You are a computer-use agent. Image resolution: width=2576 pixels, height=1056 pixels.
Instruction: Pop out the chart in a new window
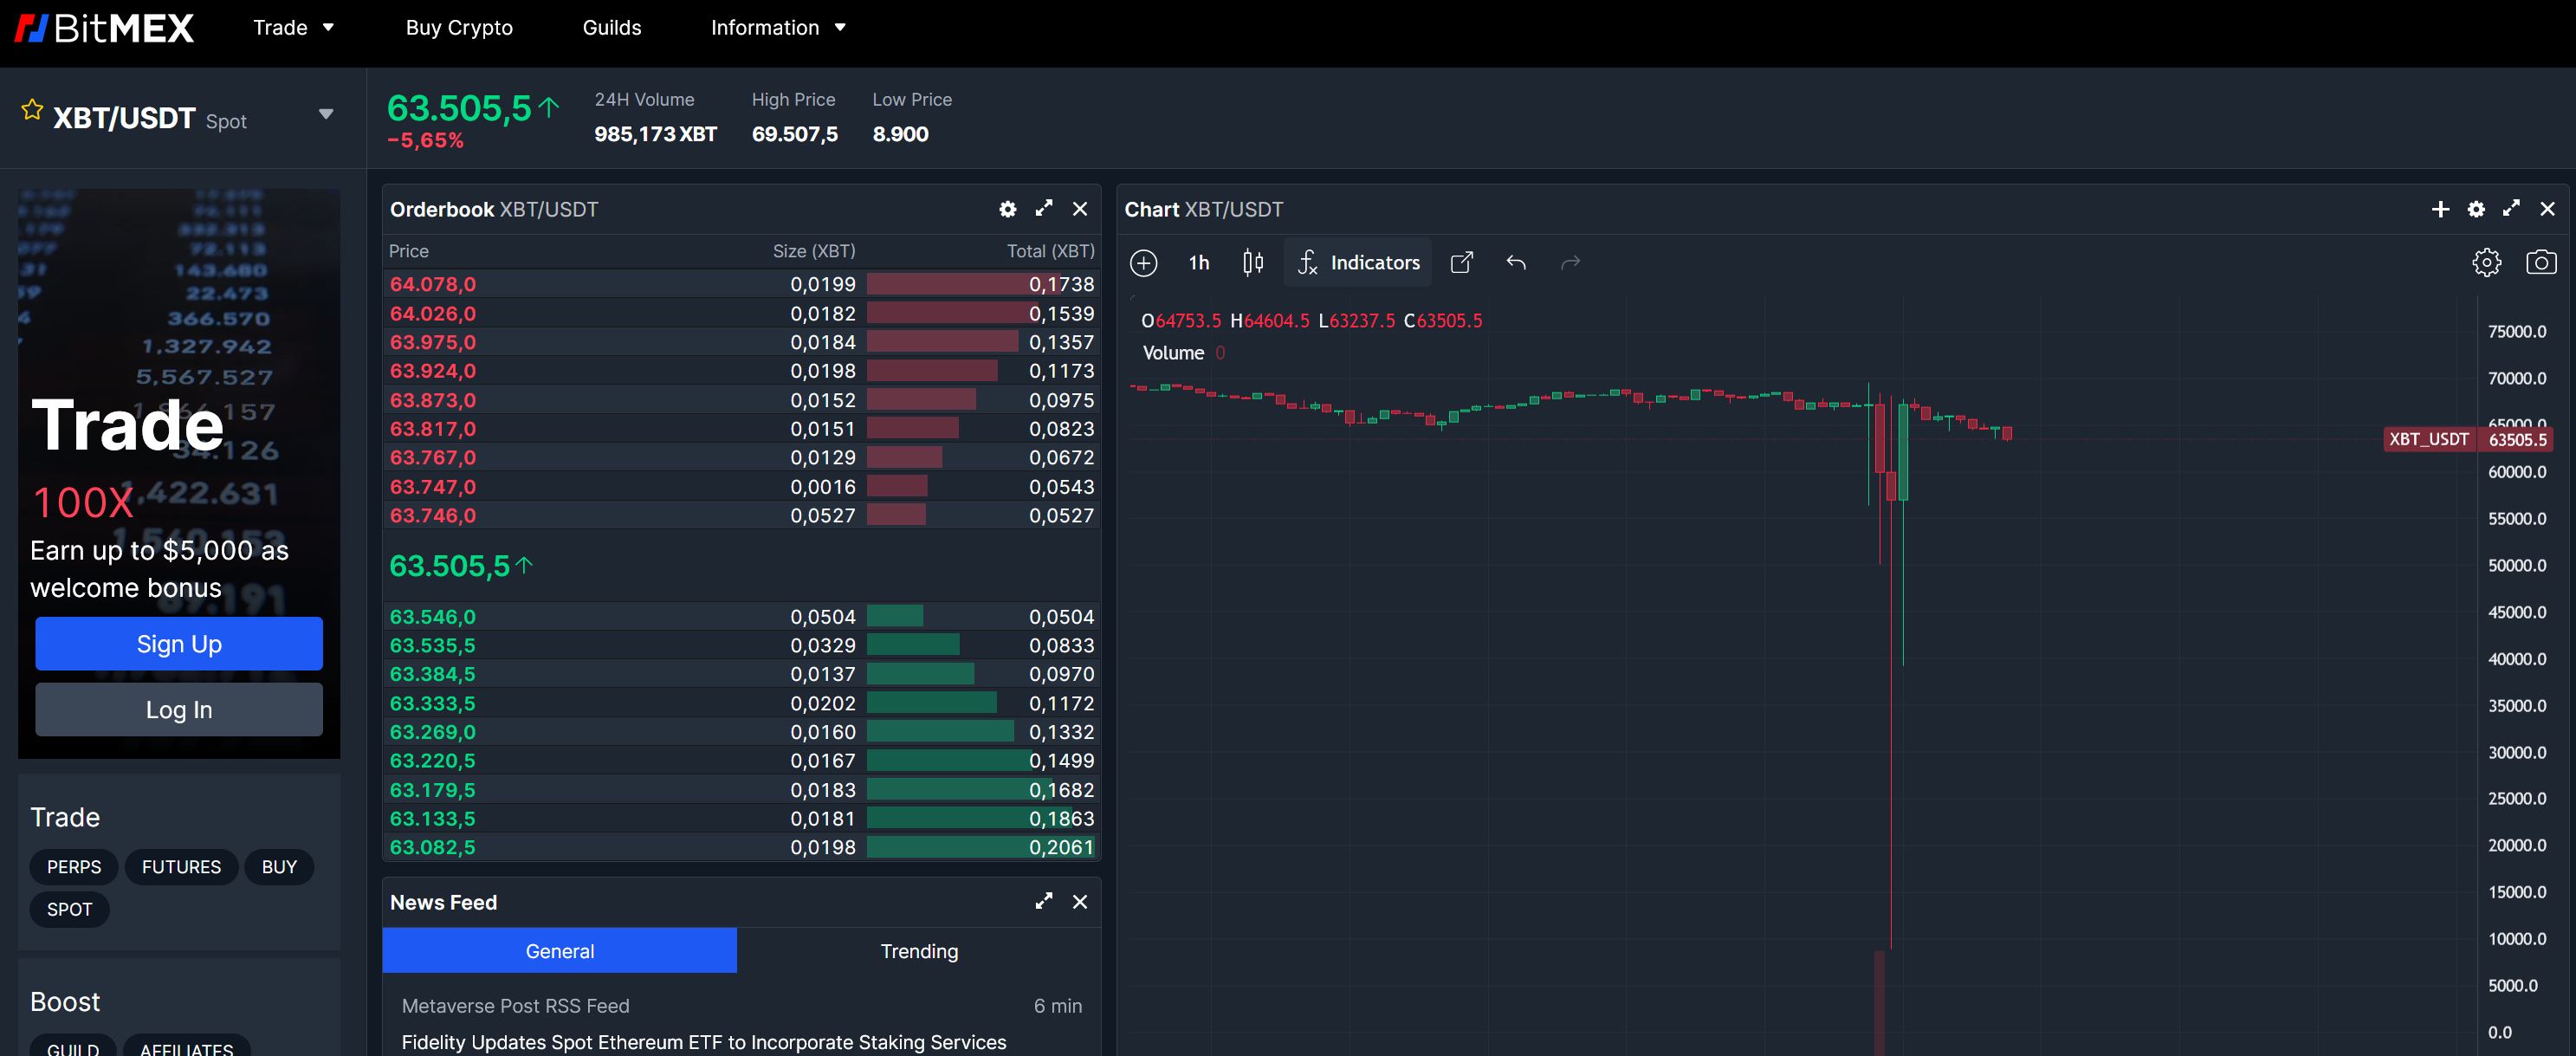[x=1462, y=263]
